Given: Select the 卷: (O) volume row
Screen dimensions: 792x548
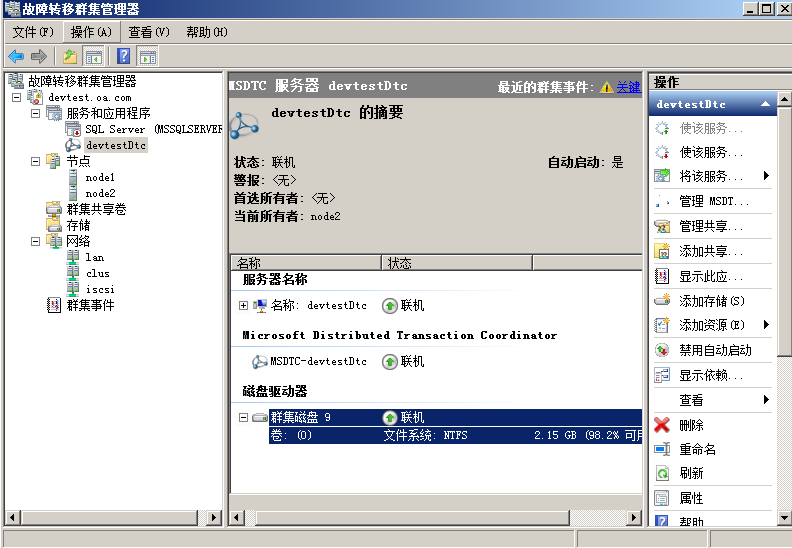Looking at the screenshot, I should [455, 435].
